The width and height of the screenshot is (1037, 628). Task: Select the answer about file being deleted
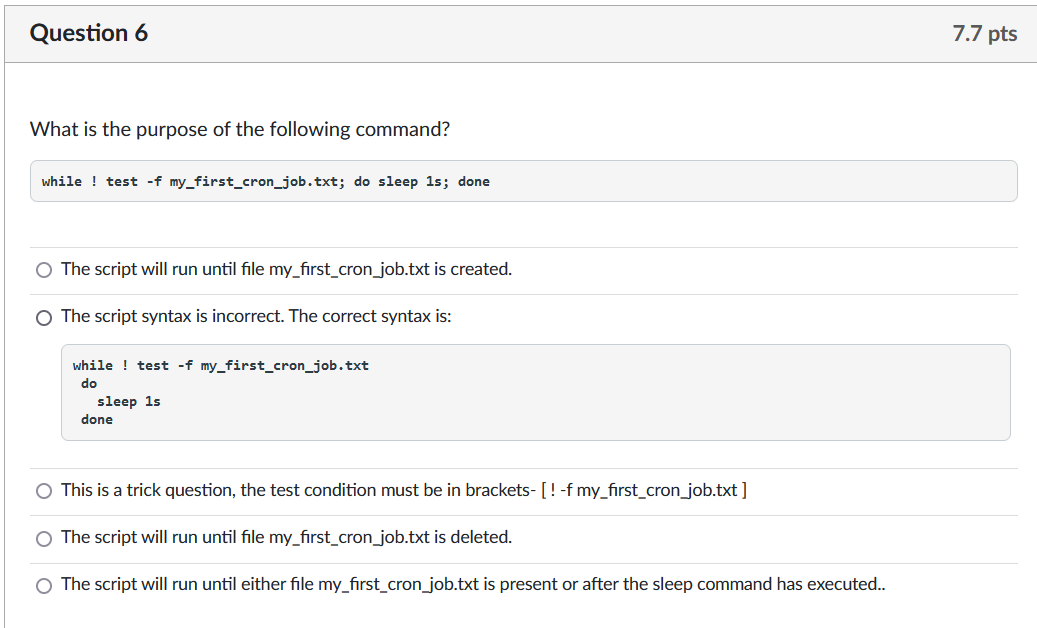coord(285,537)
